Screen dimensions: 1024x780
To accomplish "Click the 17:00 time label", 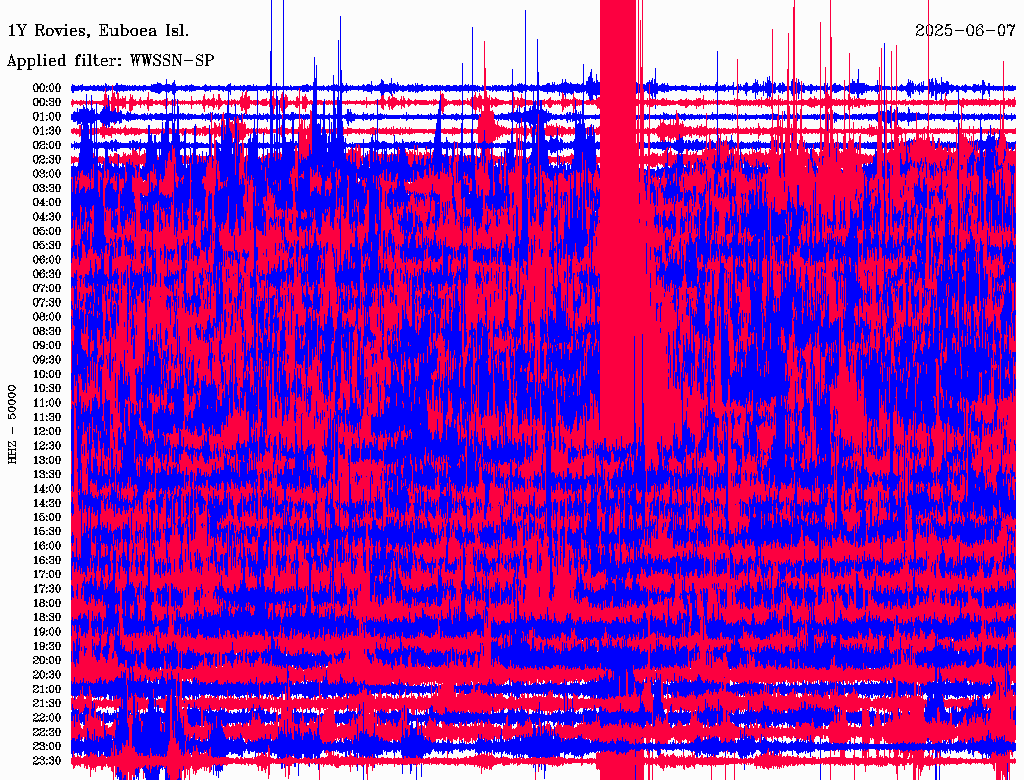I will 47,575.
